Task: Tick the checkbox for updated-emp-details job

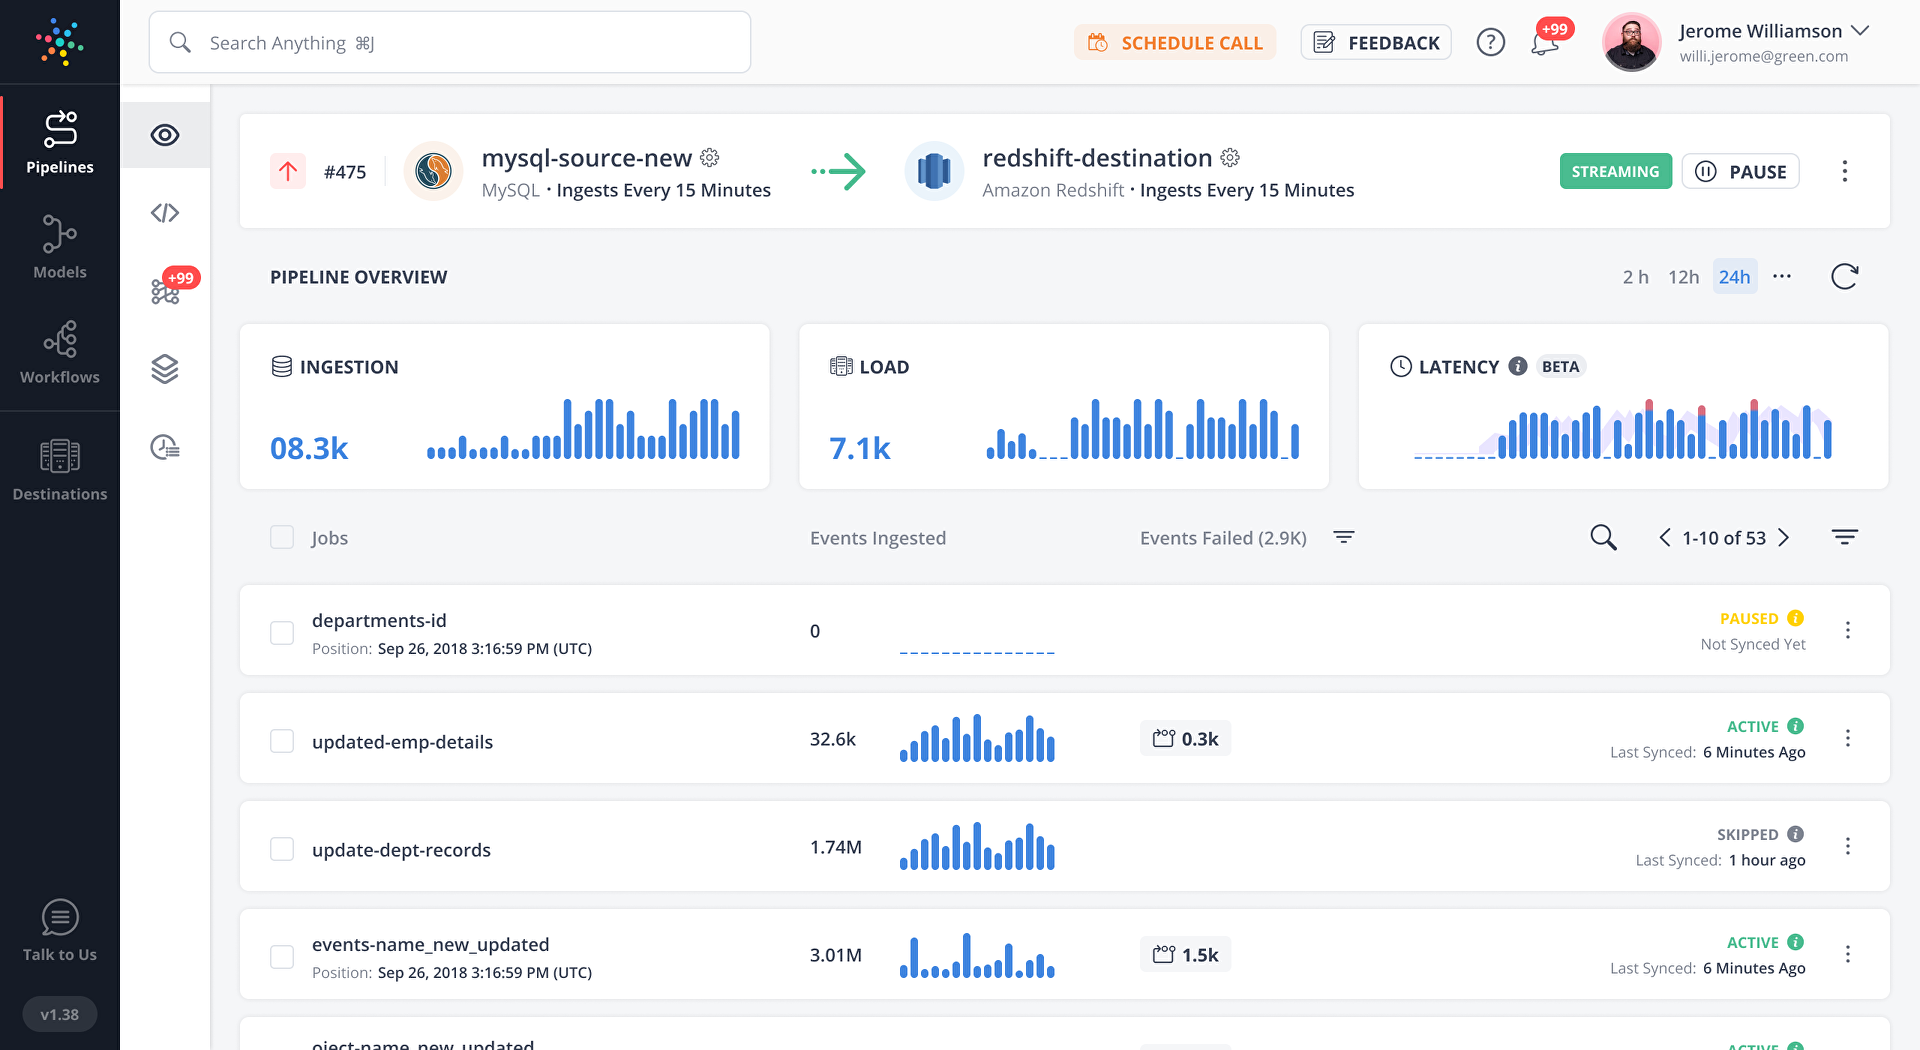Action: click(x=281, y=741)
